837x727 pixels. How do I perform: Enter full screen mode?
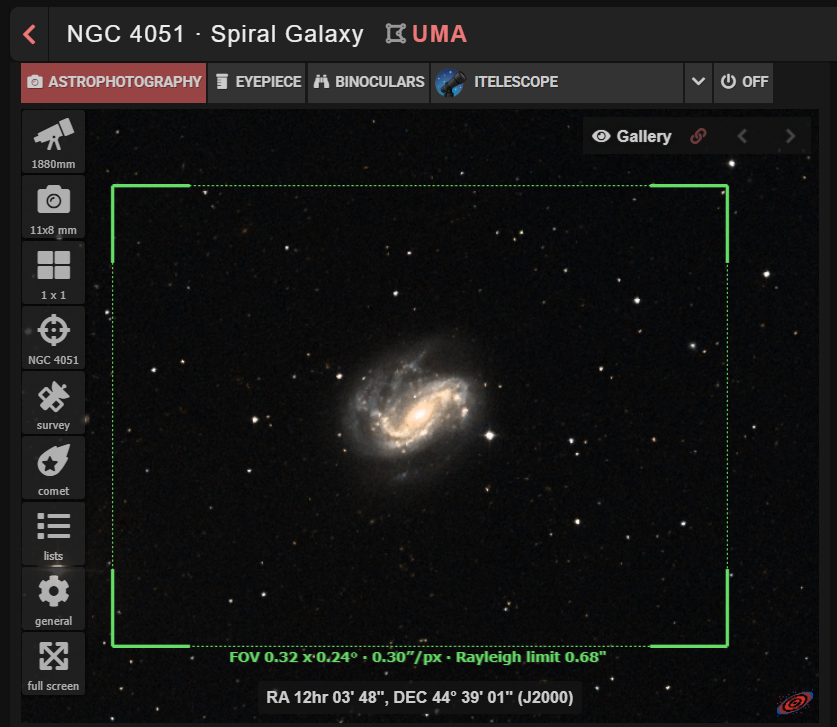tap(53, 663)
